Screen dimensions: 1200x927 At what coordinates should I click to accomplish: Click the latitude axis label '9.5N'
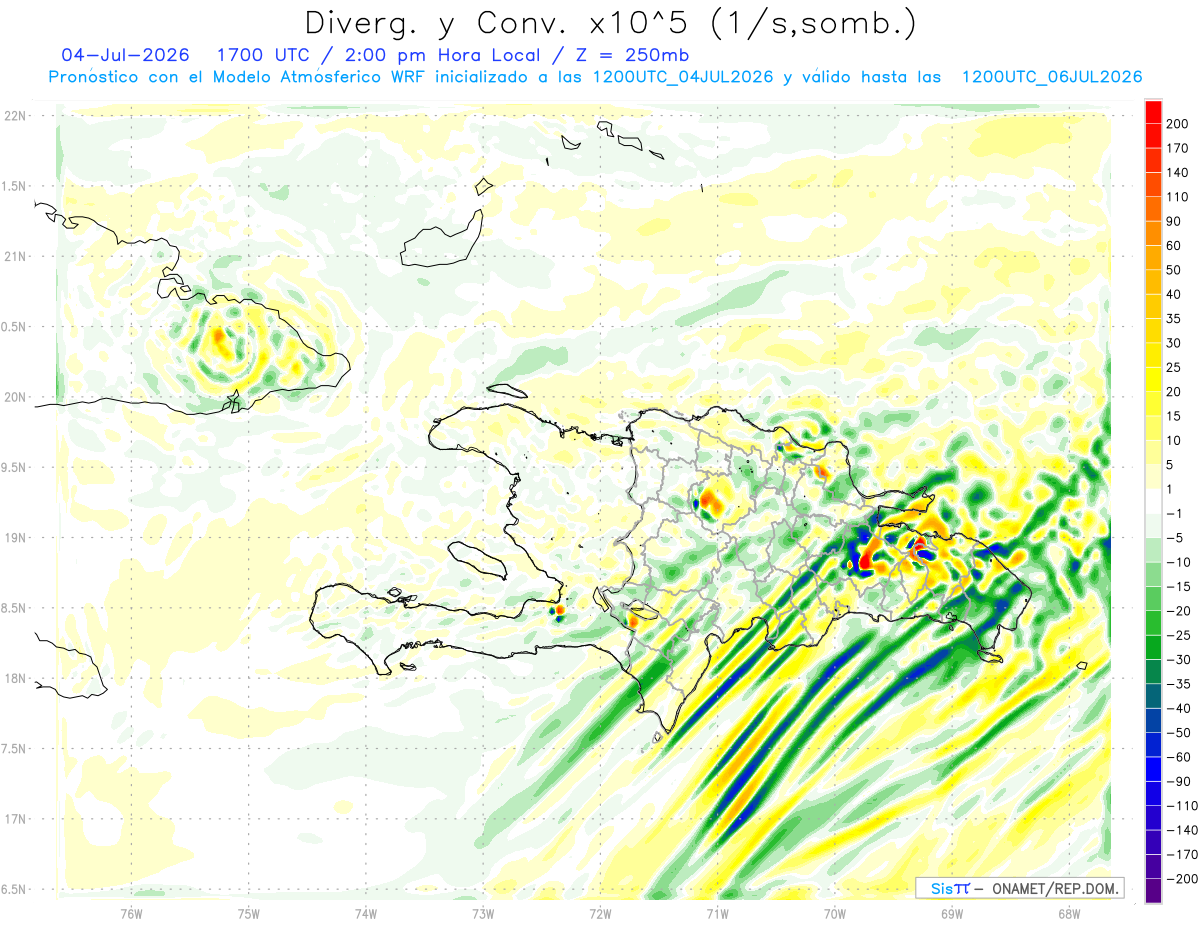tap(14, 468)
